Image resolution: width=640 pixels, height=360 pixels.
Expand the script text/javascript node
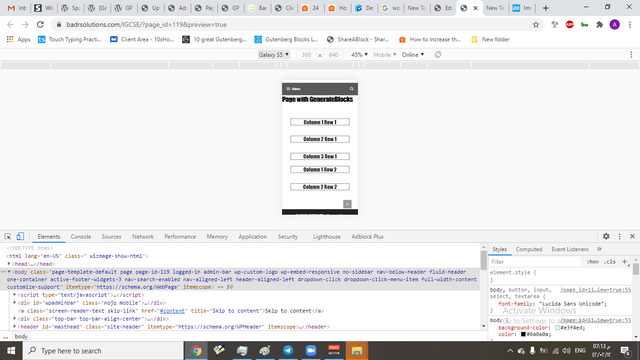(x=15, y=295)
